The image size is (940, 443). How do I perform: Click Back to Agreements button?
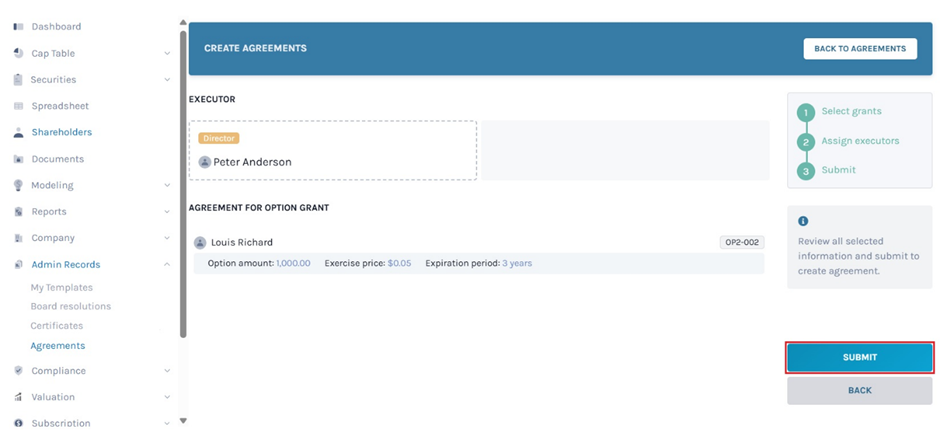(859, 48)
